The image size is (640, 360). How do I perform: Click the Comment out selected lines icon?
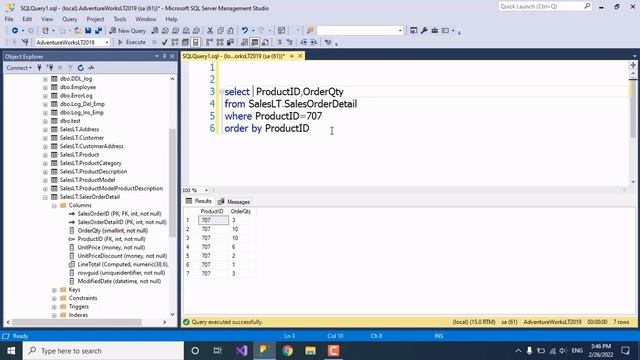280,42
